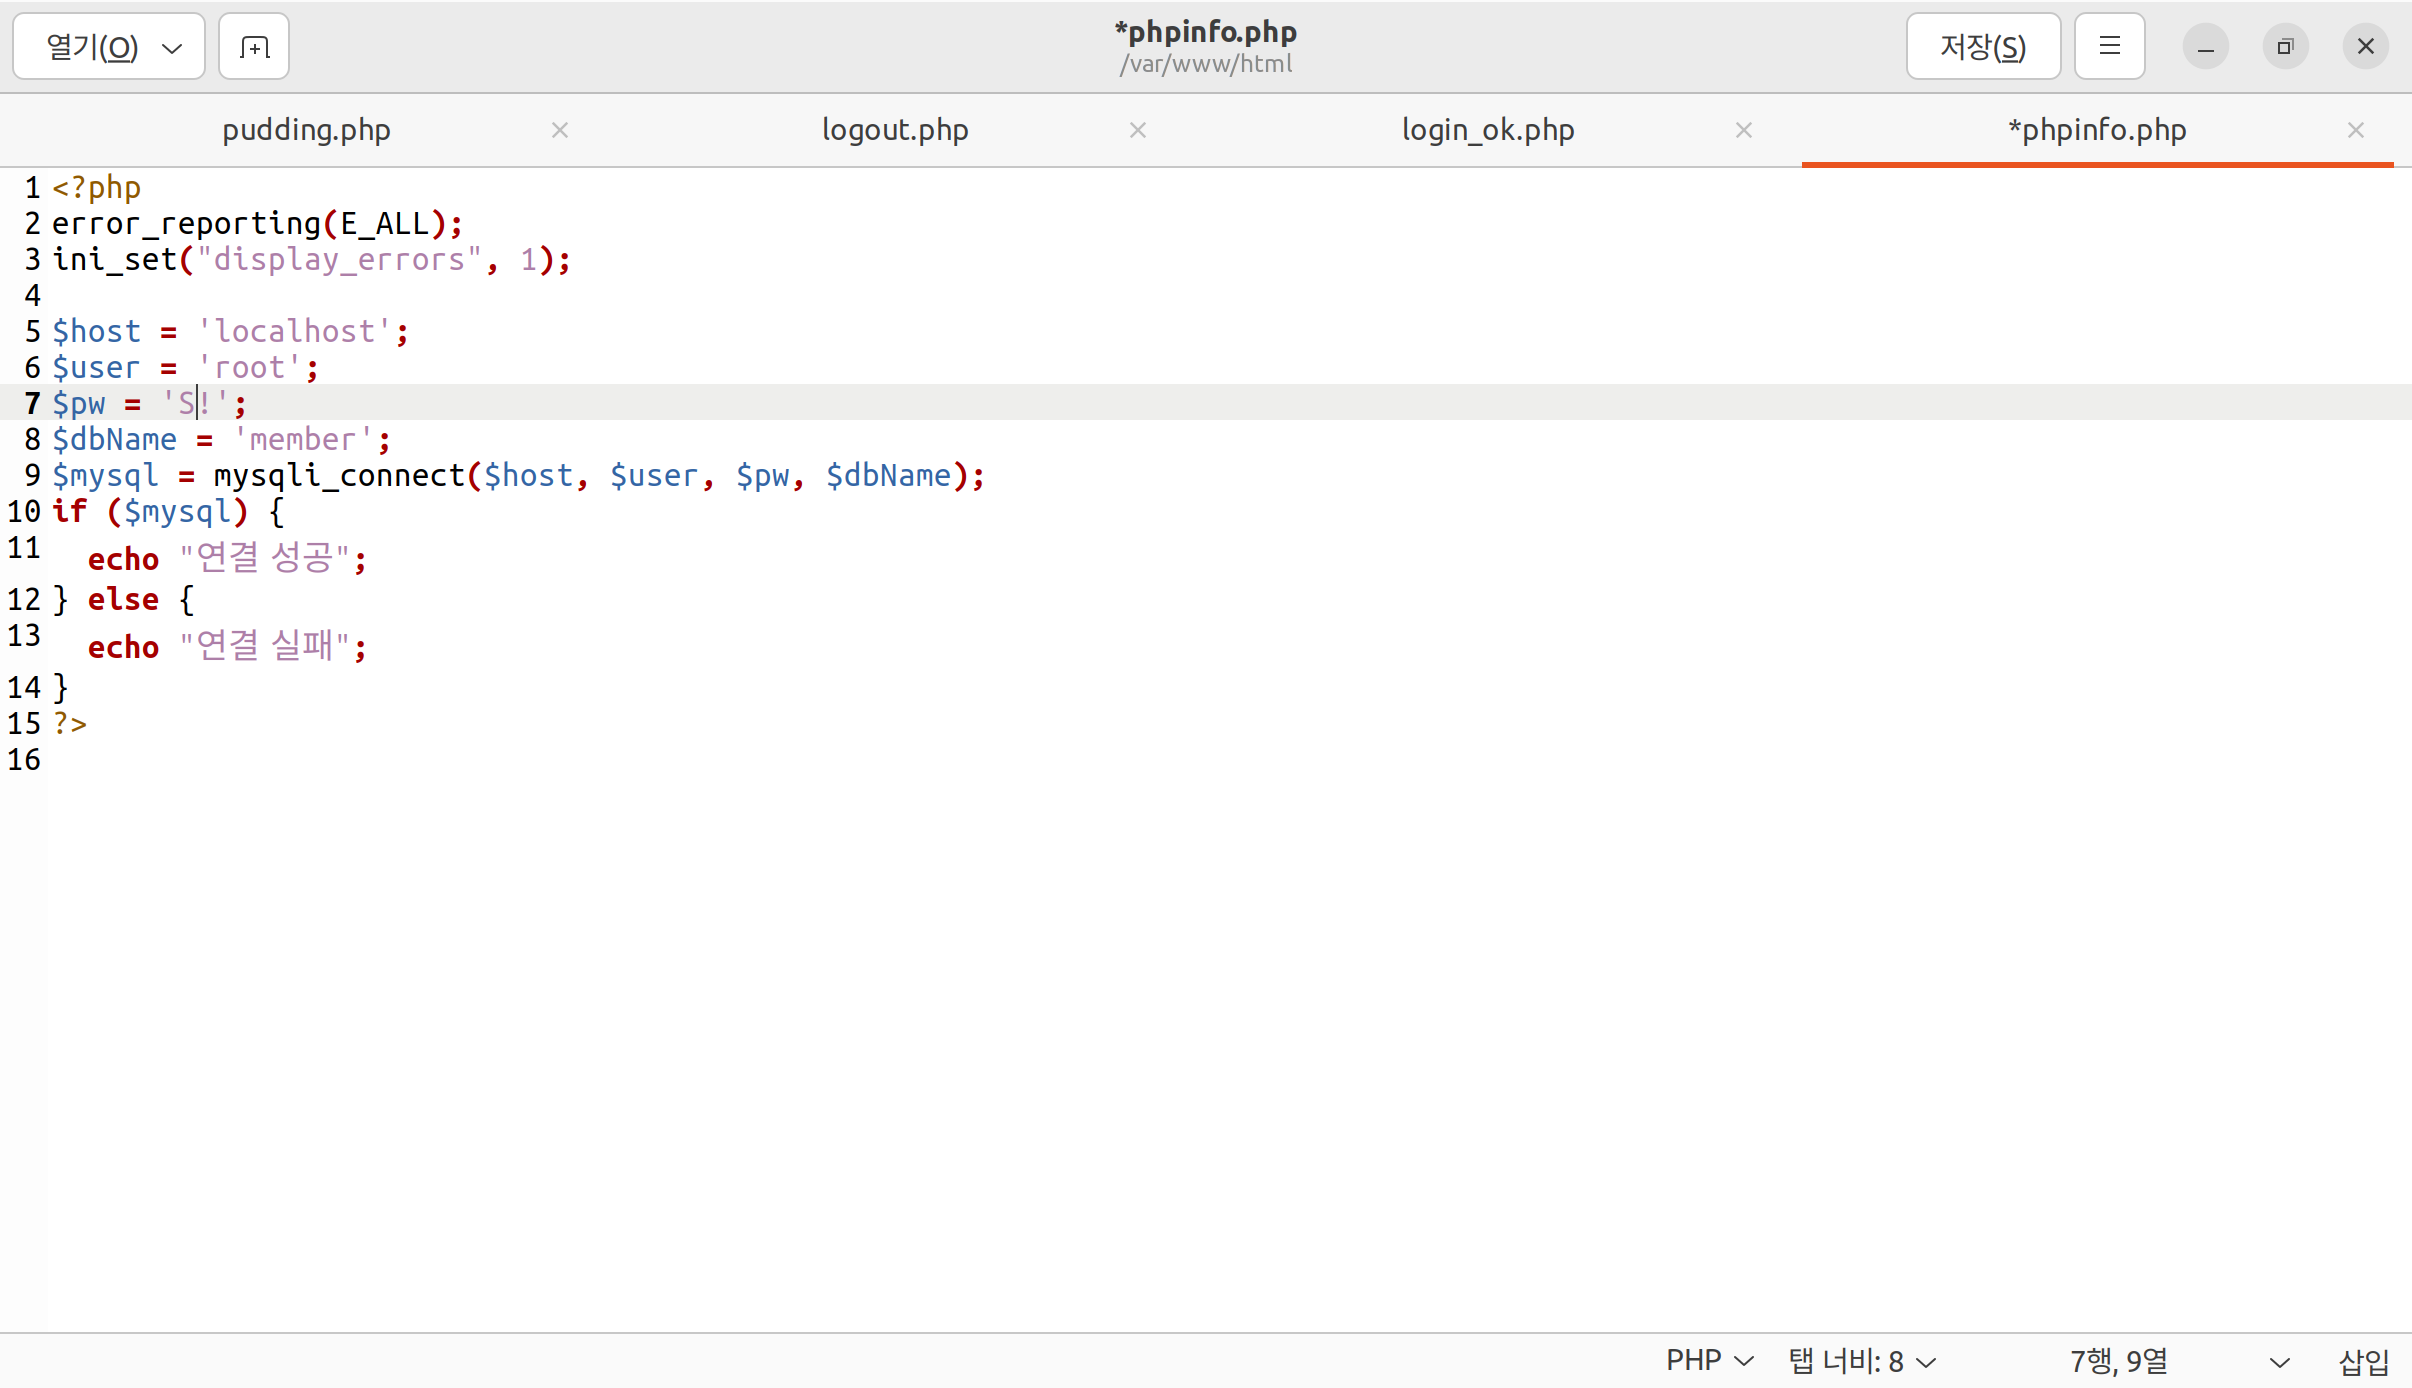Screen dimensions: 2412x1388
Task: Switch to the logout.php tab
Action: (x=894, y=130)
